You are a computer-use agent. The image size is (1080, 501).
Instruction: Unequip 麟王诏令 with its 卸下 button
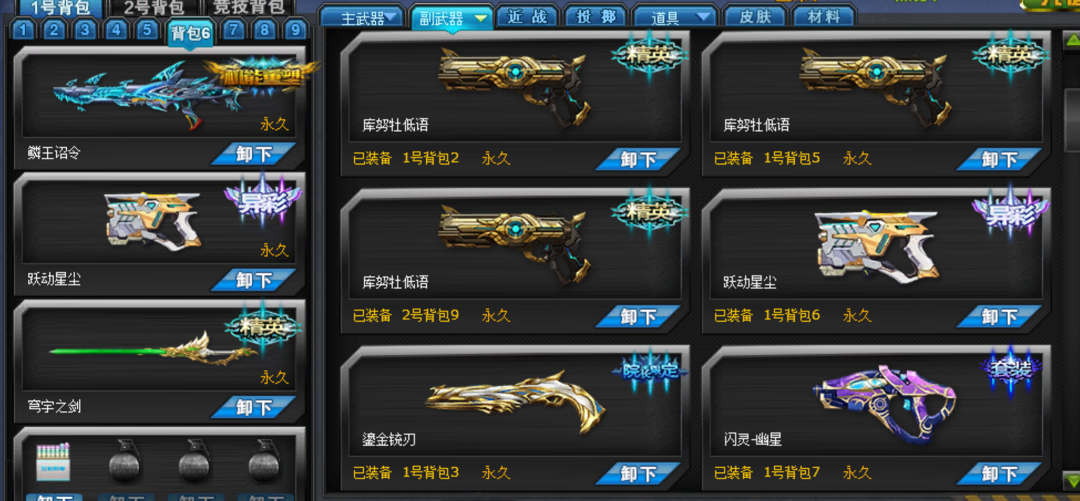(x=253, y=154)
